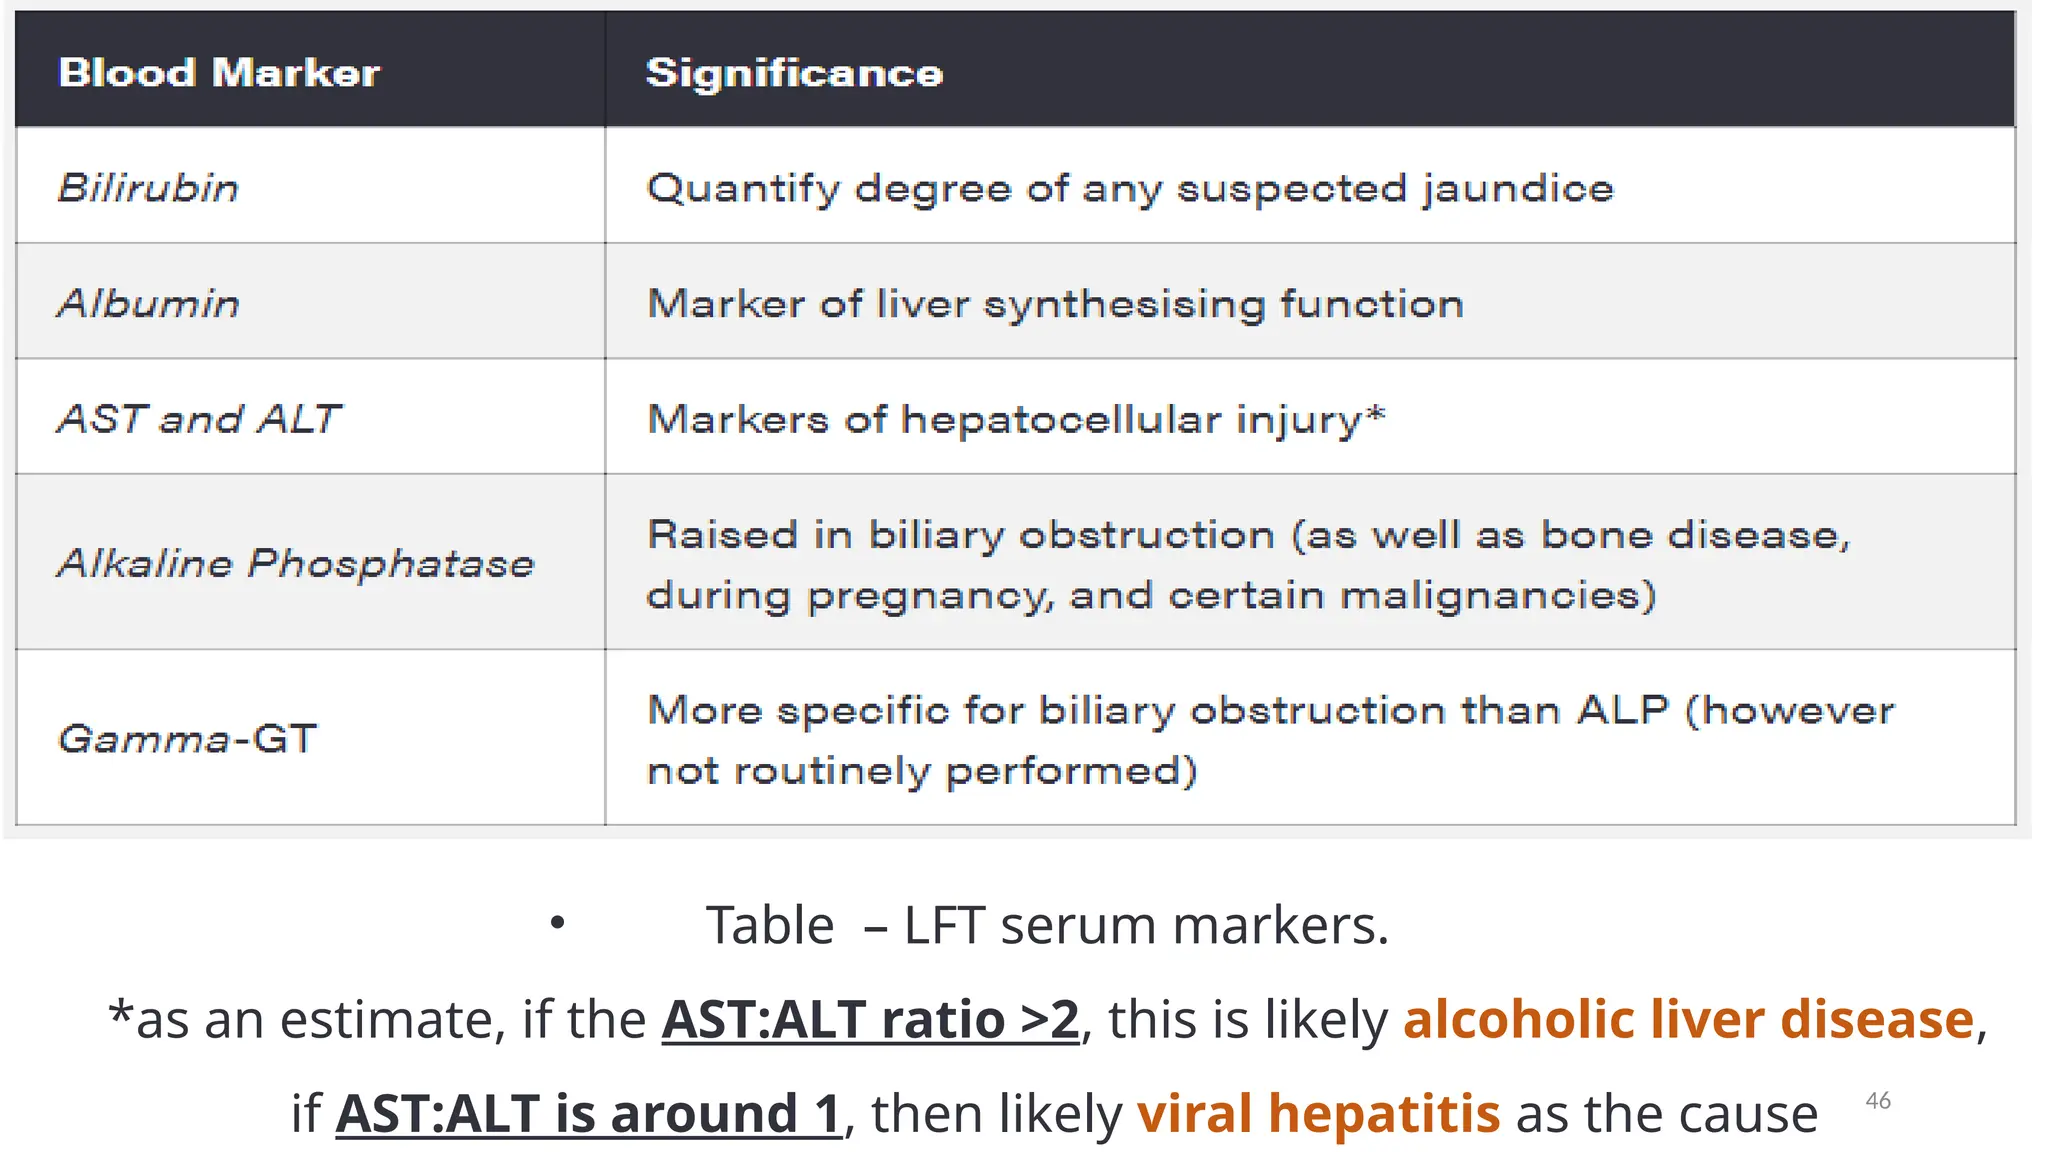
Task: Click the underlined "AST:ALT ratio >2" text
Action: pyautogui.click(x=870, y=1019)
